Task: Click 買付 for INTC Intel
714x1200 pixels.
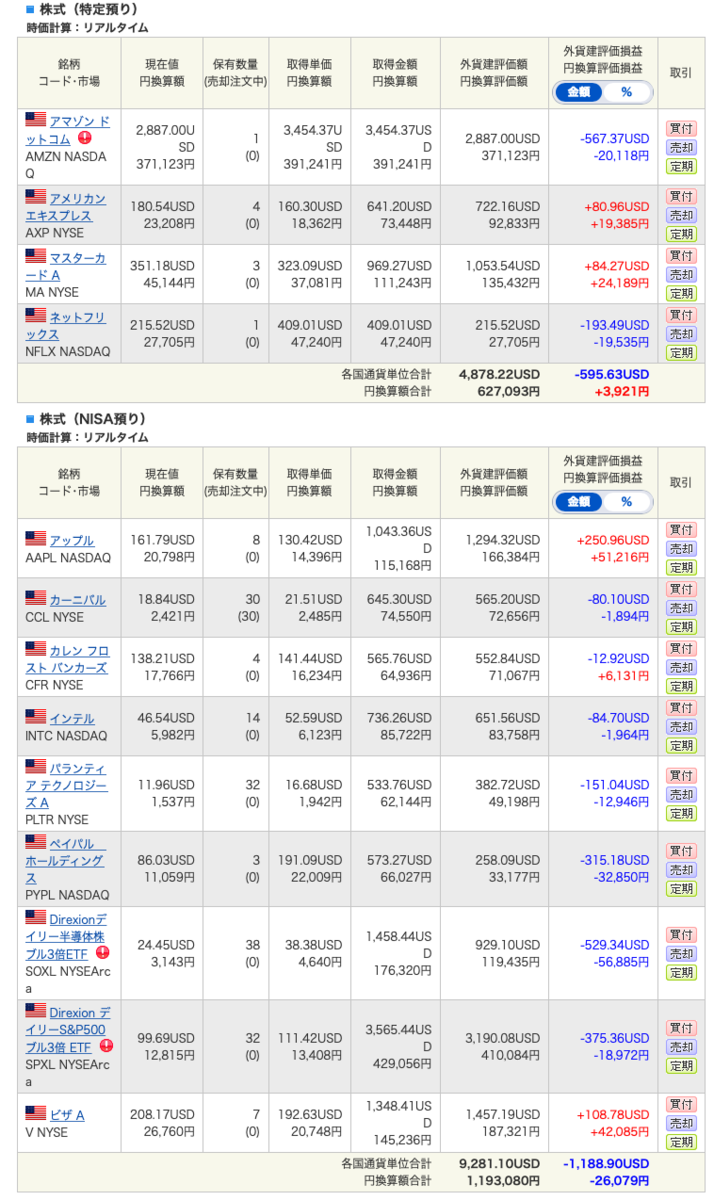Action: coord(681,708)
